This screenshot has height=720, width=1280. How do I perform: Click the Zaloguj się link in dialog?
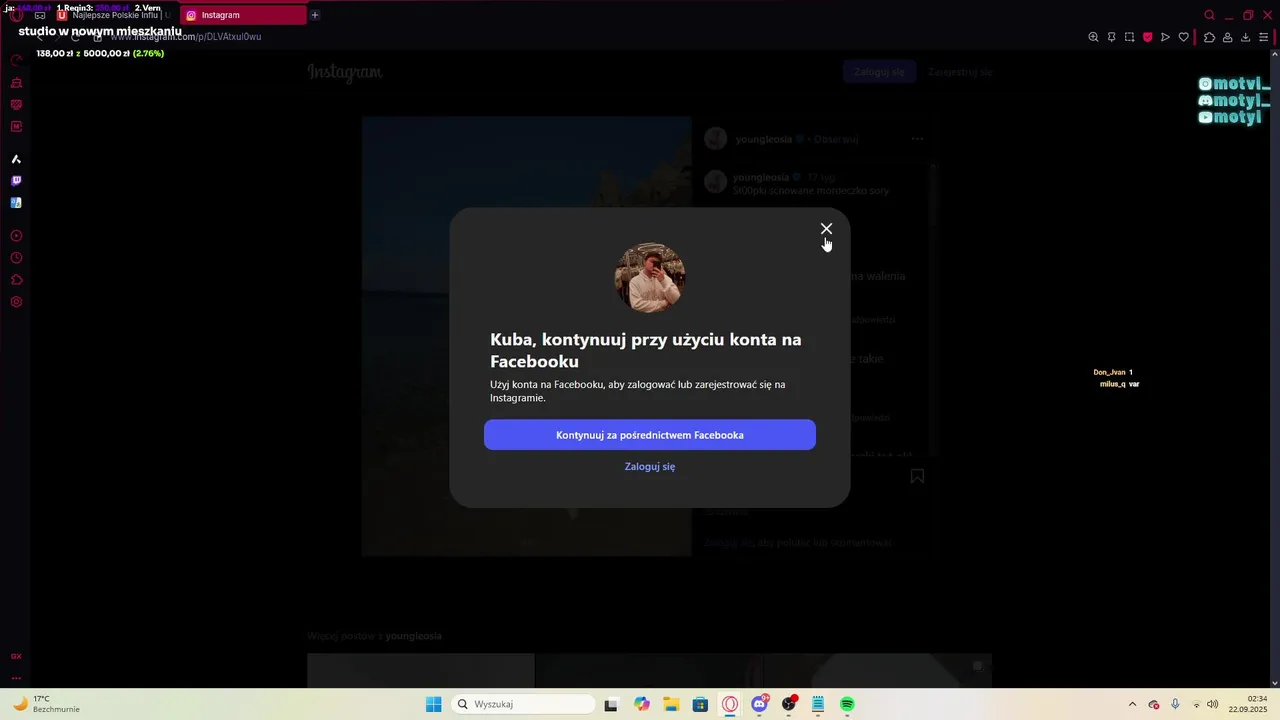click(x=650, y=466)
